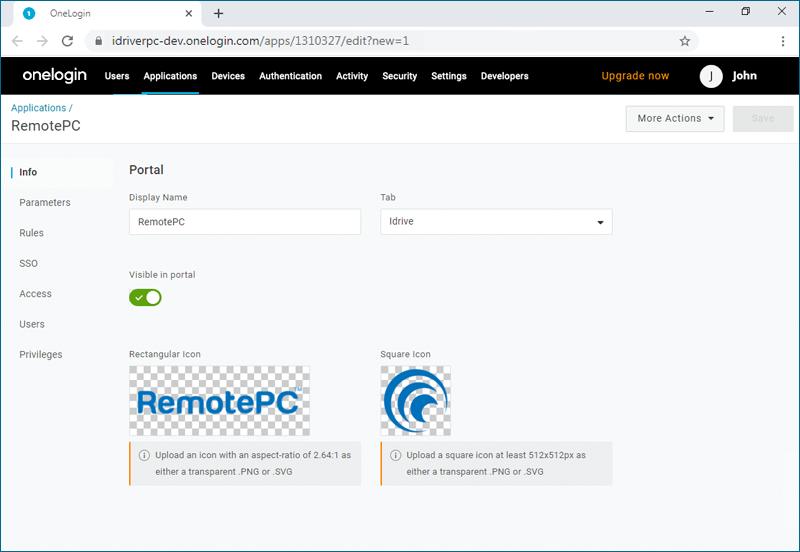Click the Display Name text field

pos(245,222)
